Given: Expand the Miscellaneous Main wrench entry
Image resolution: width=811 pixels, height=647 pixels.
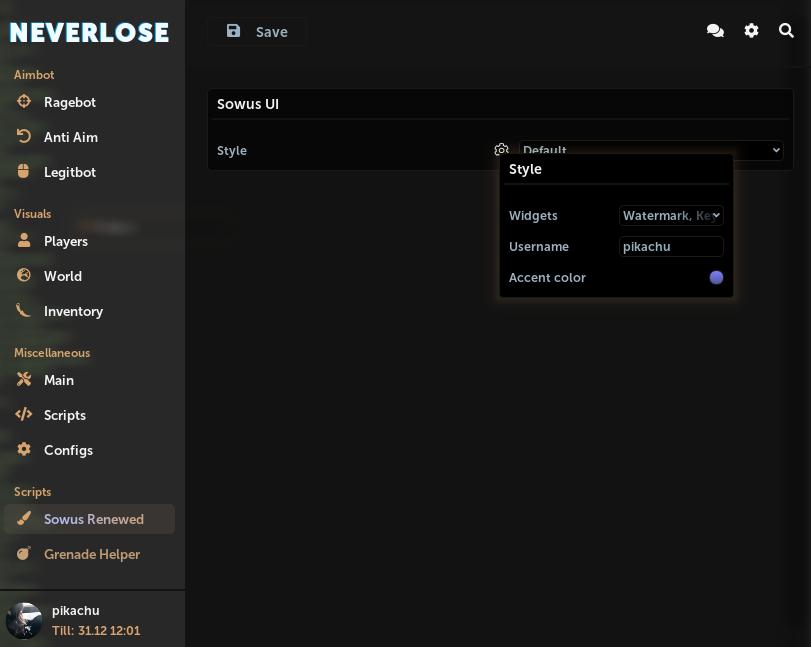Looking at the screenshot, I should (x=24, y=379).
